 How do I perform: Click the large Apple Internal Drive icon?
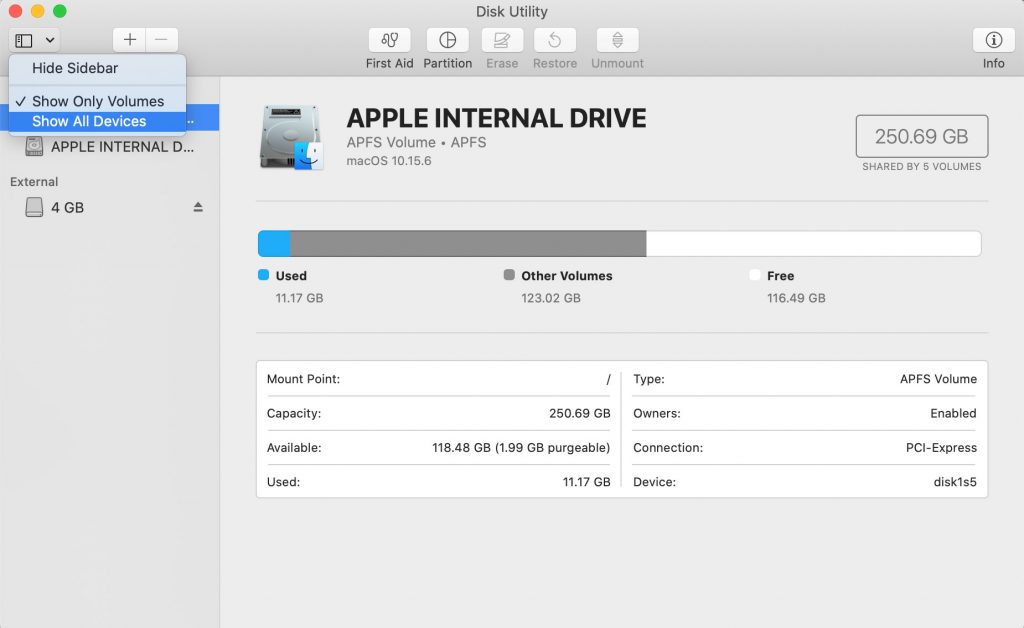click(x=291, y=137)
